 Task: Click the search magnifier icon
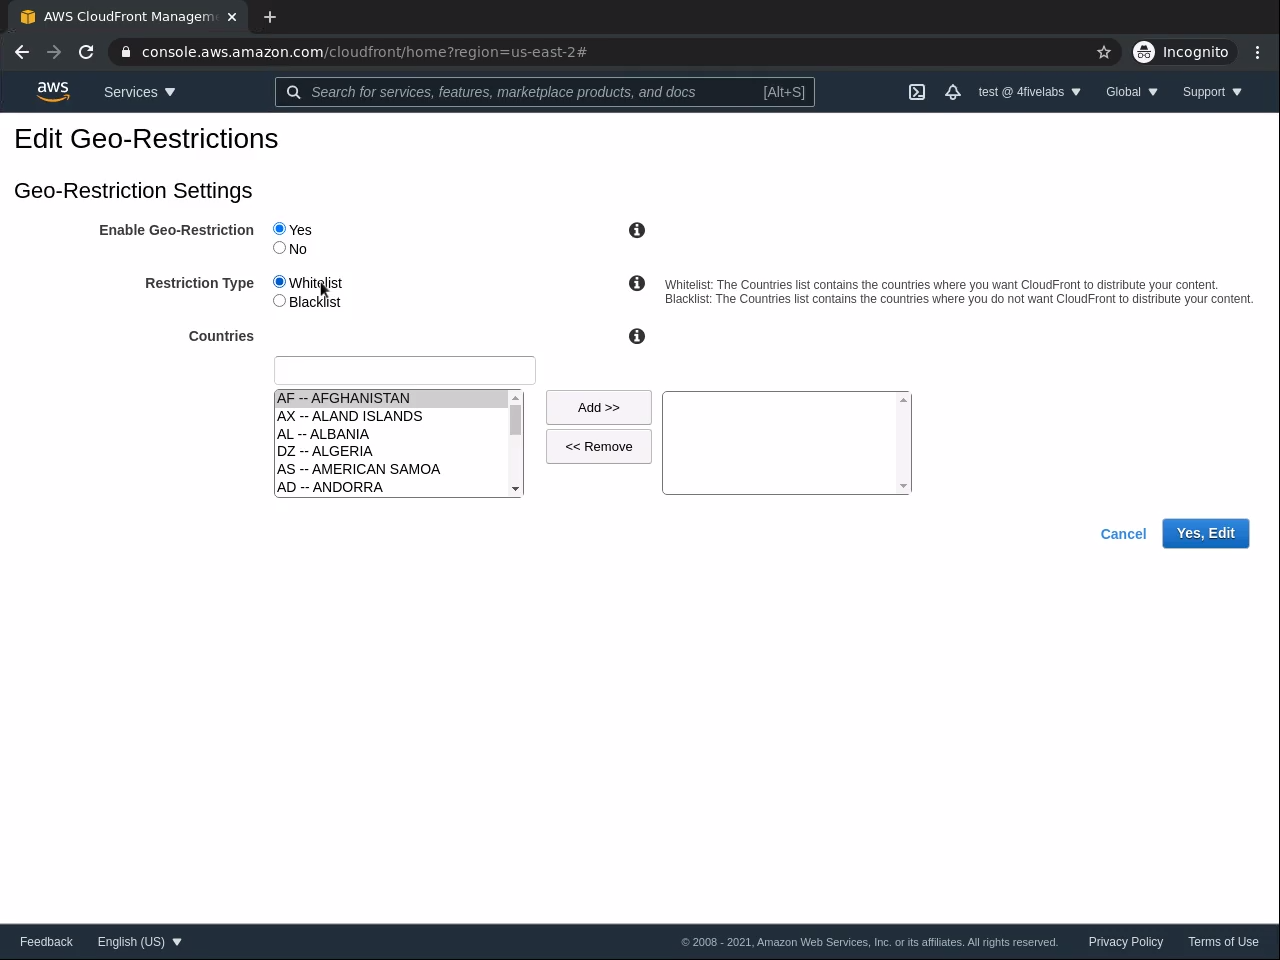click(294, 92)
